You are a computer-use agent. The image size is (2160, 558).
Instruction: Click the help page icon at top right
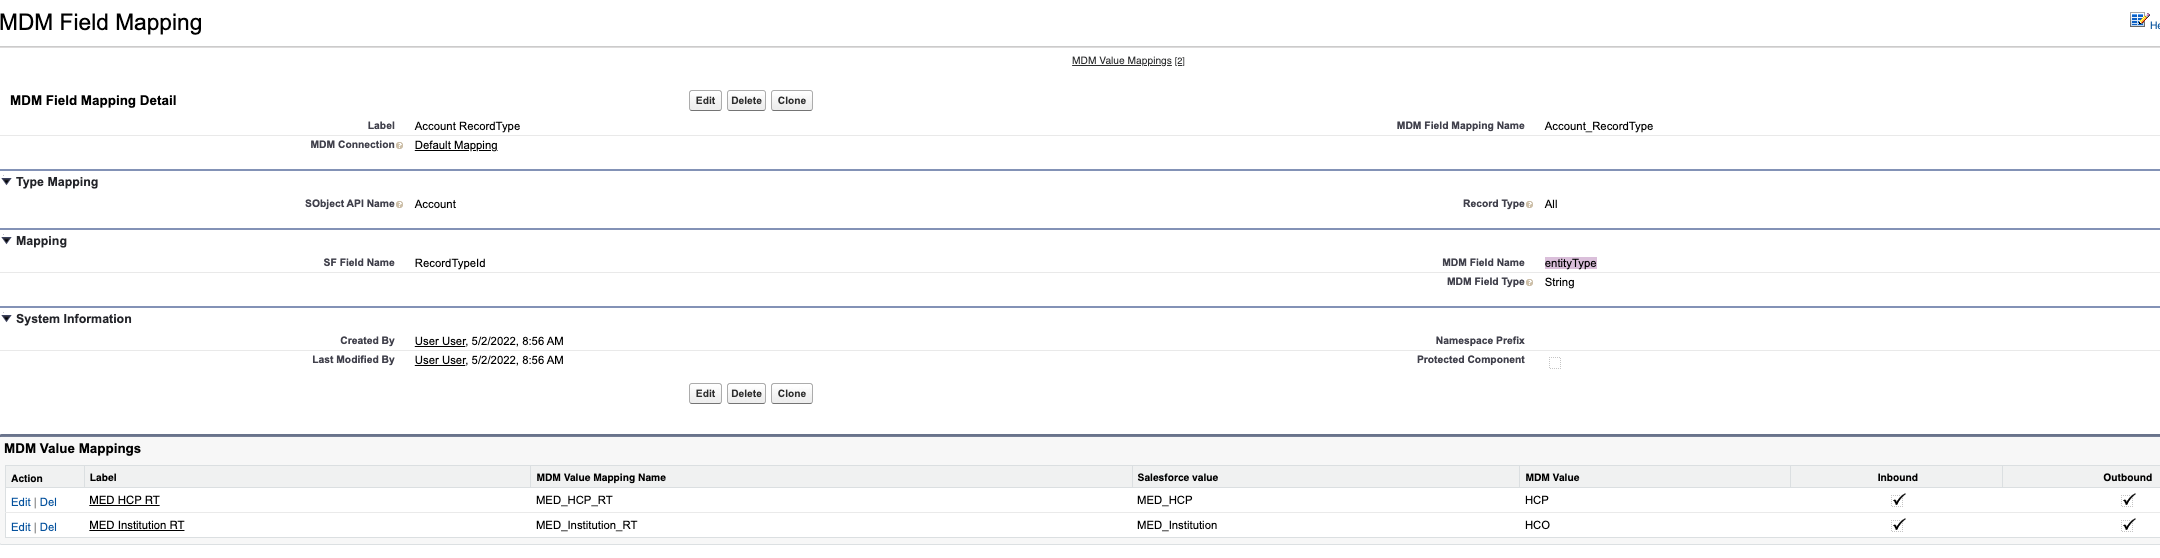click(2139, 20)
